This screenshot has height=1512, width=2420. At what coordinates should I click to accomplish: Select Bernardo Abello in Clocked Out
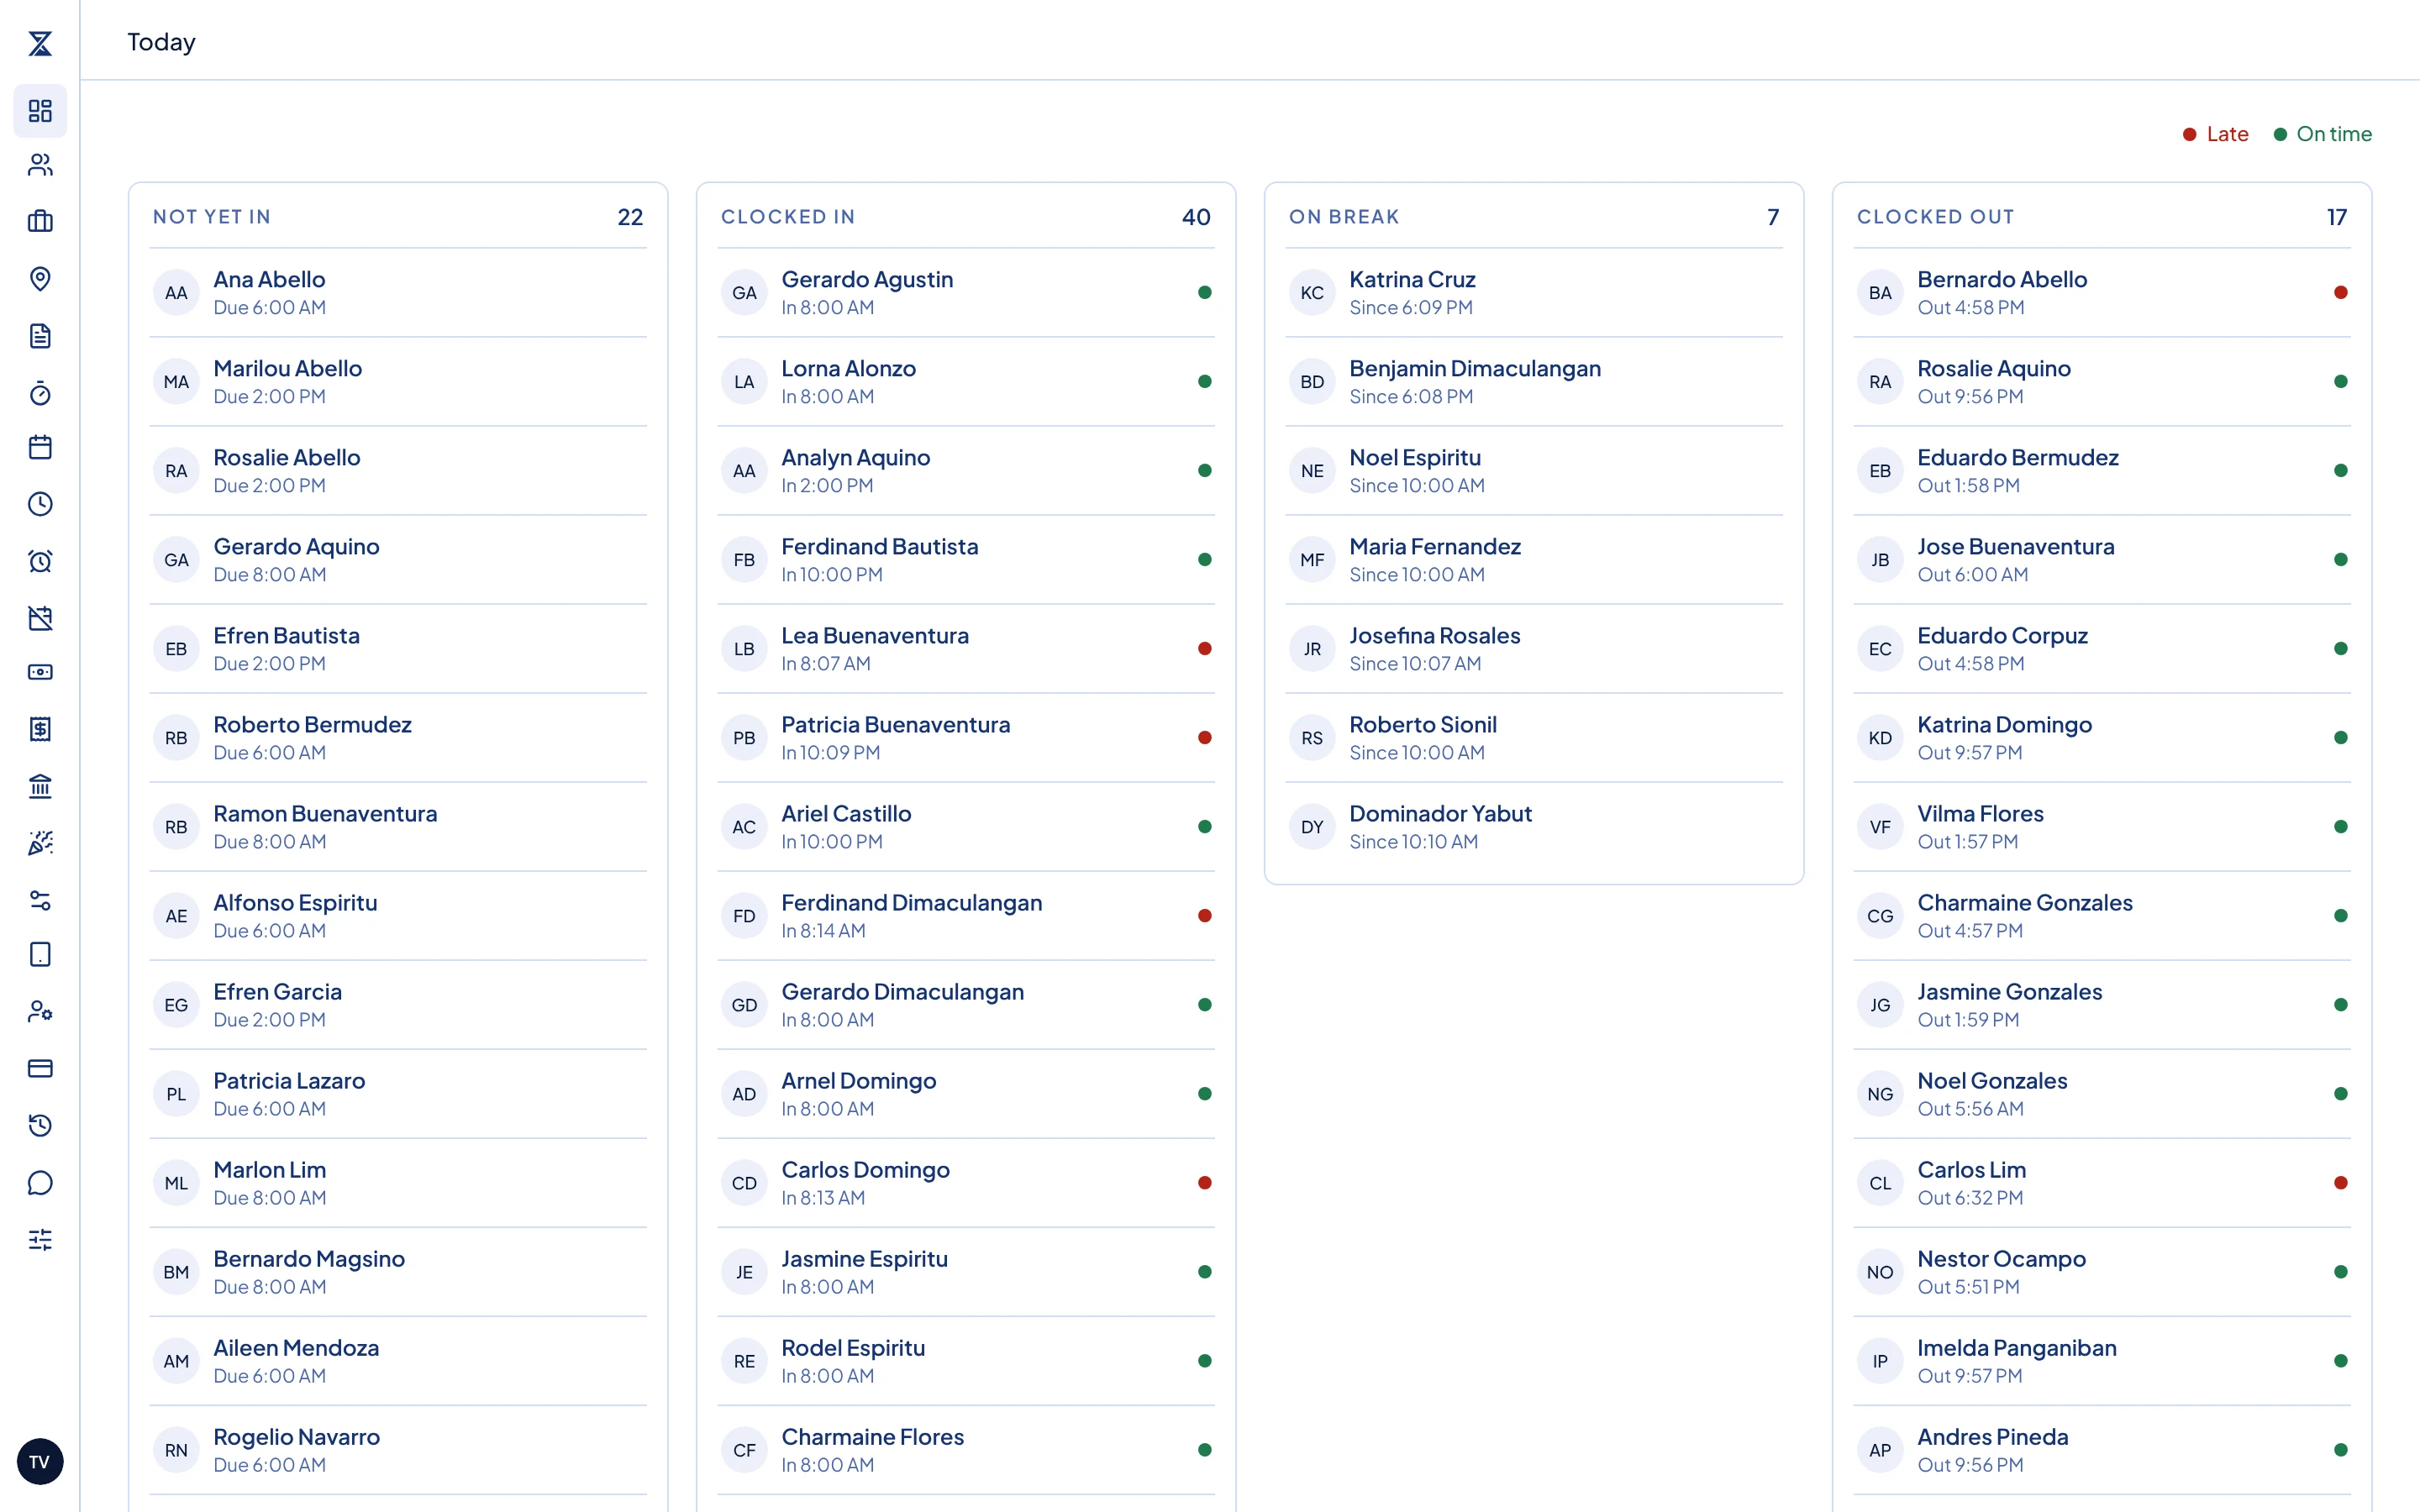2102,293
